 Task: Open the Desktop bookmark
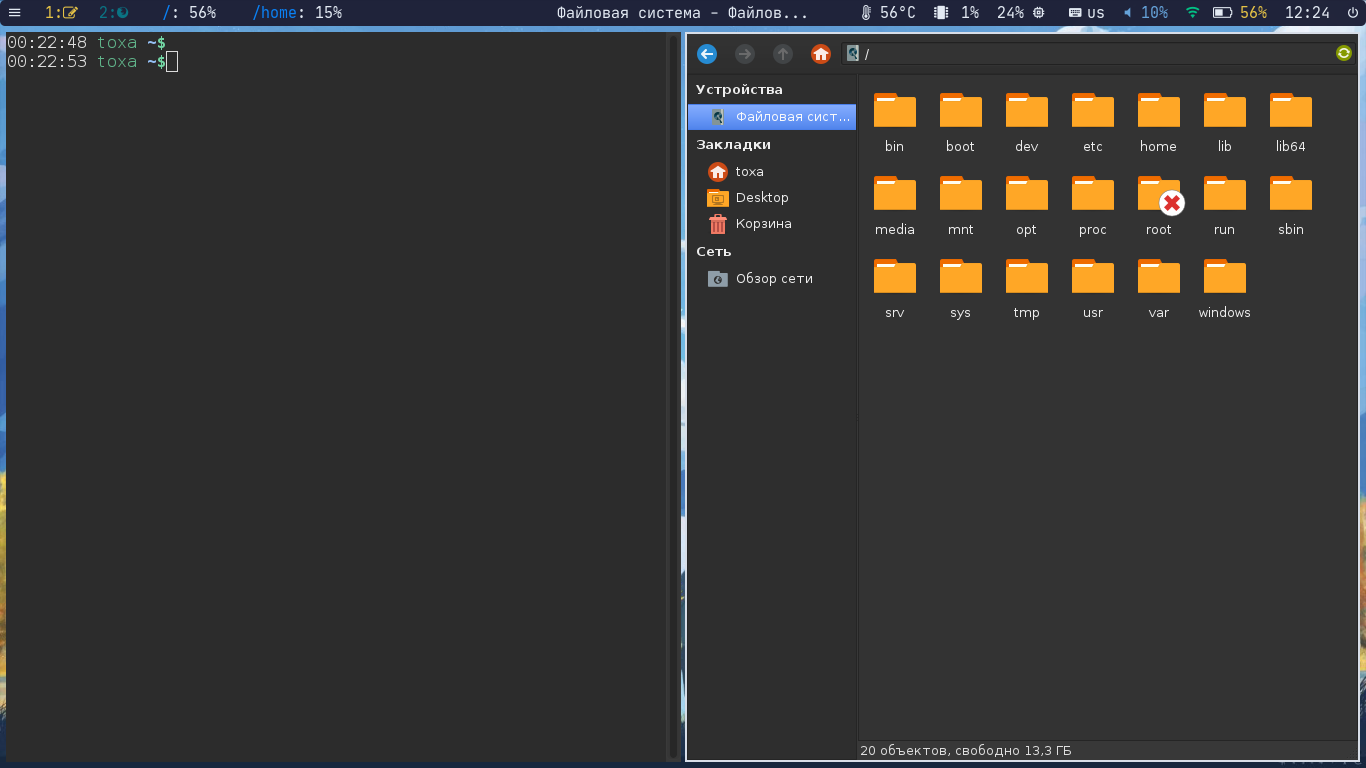[x=772, y=198]
